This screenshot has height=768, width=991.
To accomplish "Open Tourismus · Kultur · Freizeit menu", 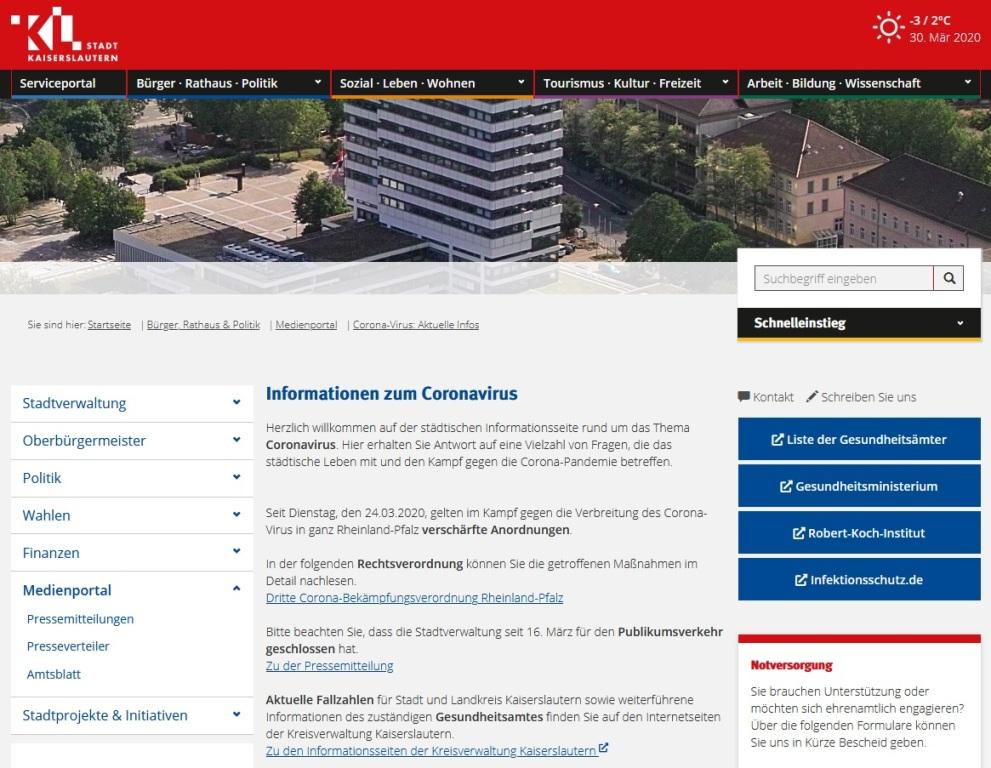I will [623, 83].
